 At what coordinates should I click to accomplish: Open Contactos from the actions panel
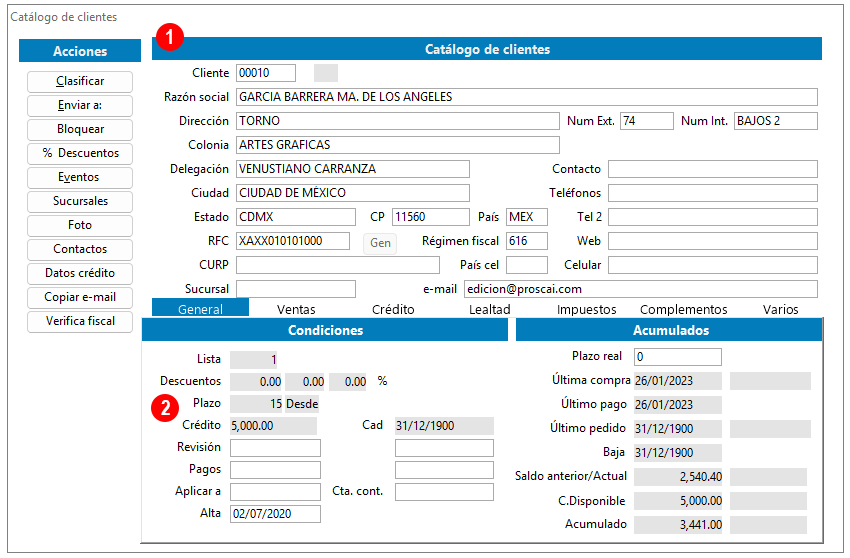[80, 249]
